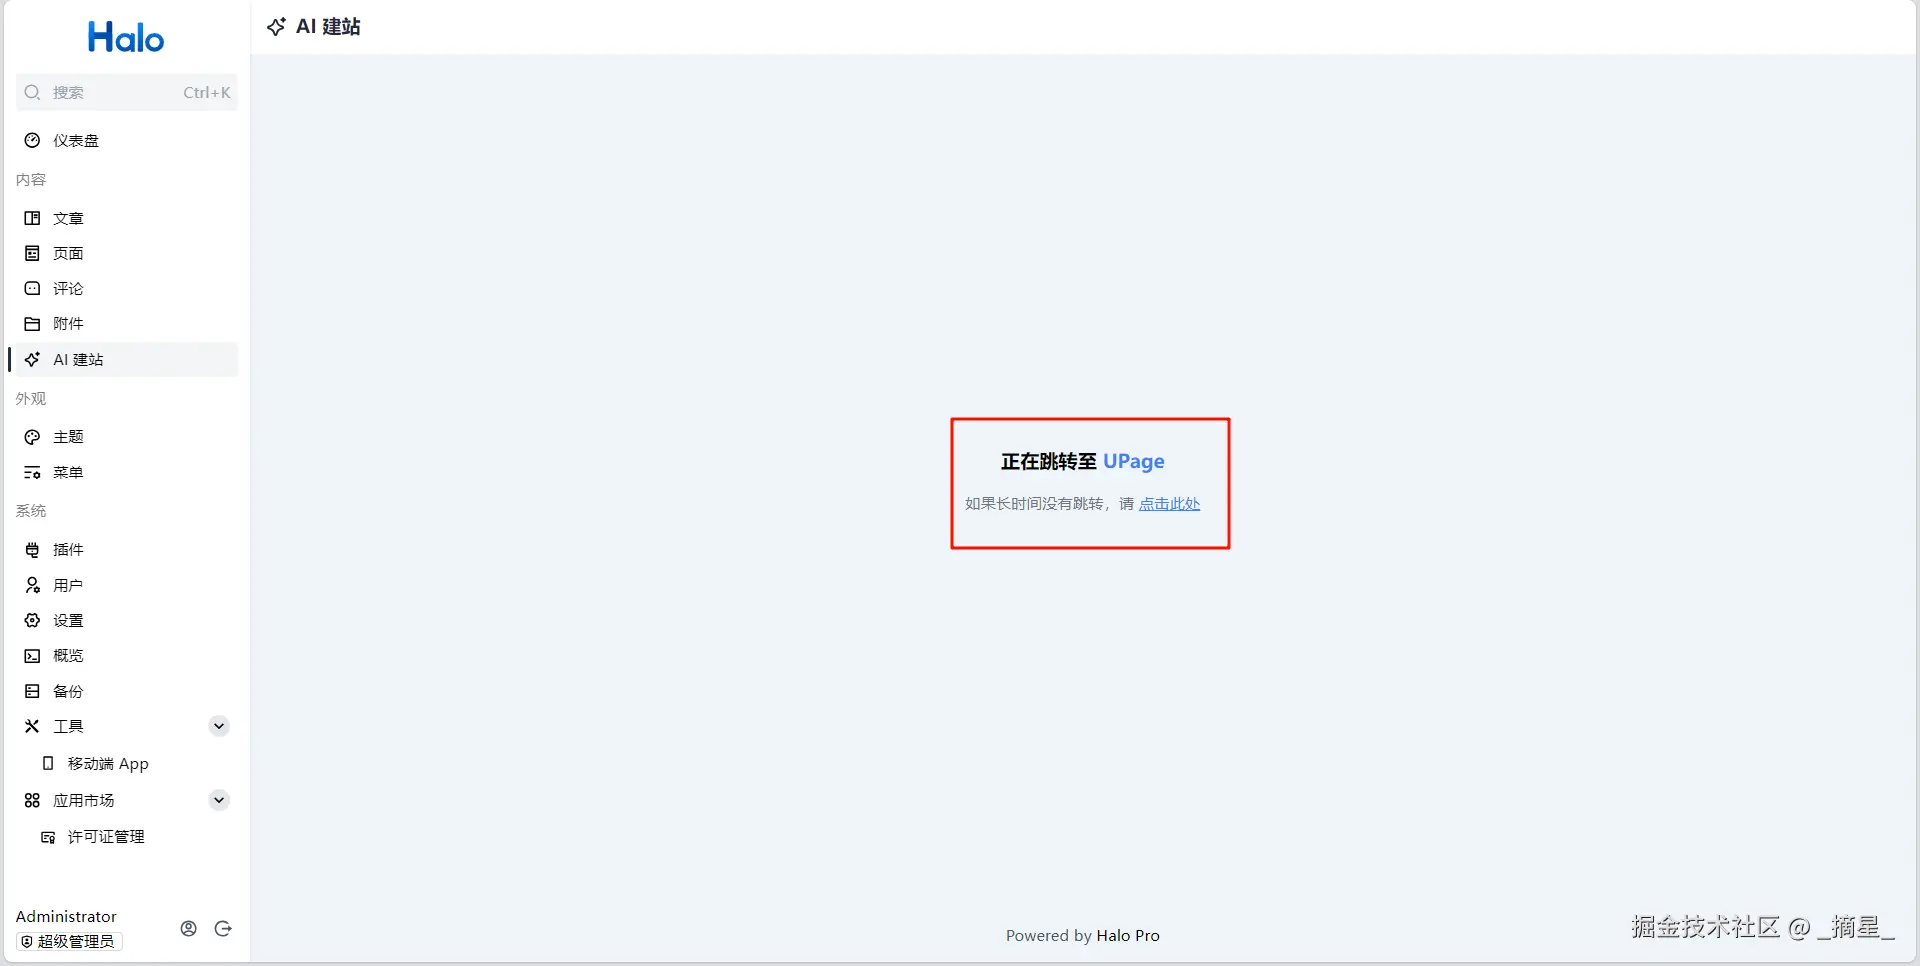Select AI 建站 menu item
Image resolution: width=1920 pixels, height=966 pixels.
point(126,359)
